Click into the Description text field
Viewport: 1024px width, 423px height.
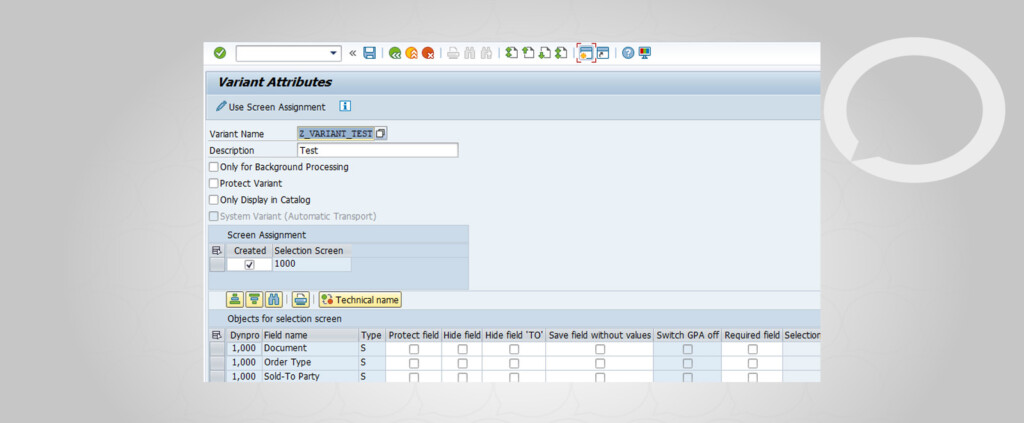tap(377, 150)
